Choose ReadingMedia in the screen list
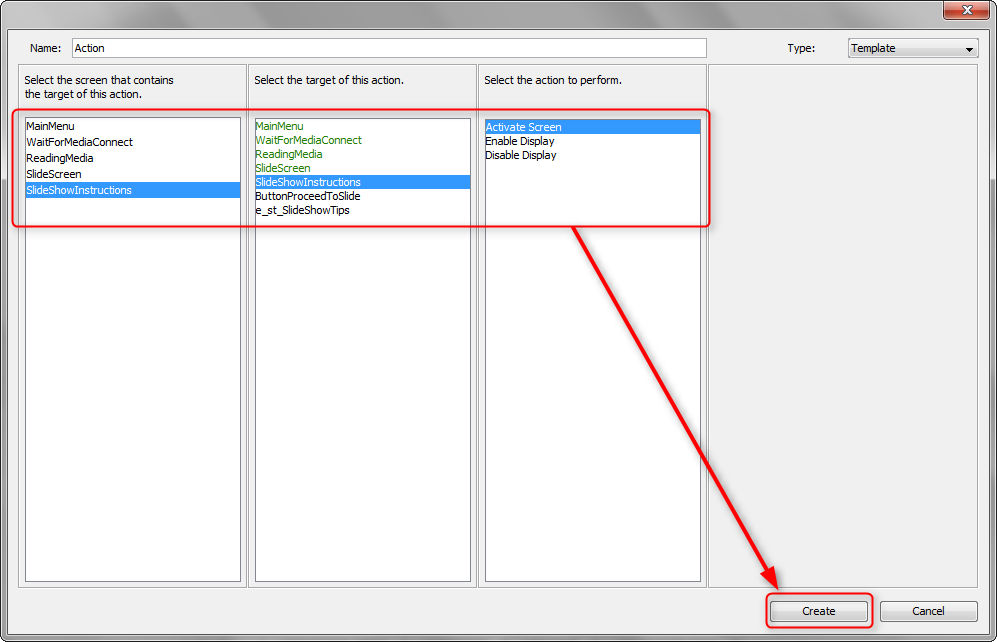 (x=60, y=158)
